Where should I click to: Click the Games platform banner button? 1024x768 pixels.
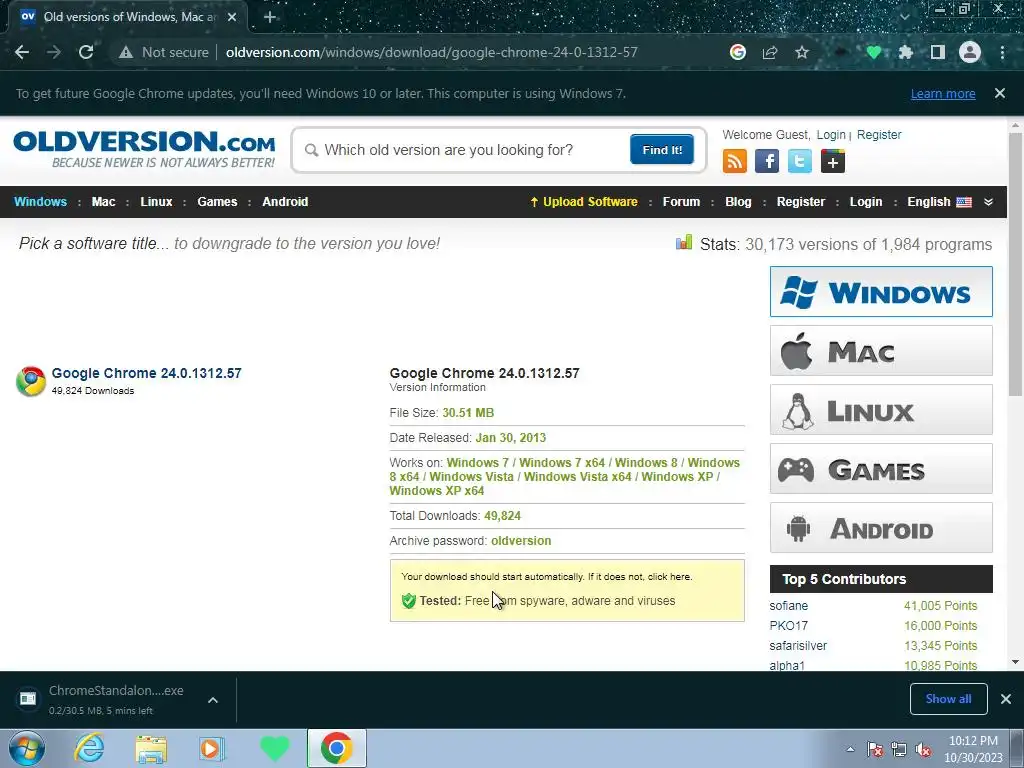tap(881, 469)
